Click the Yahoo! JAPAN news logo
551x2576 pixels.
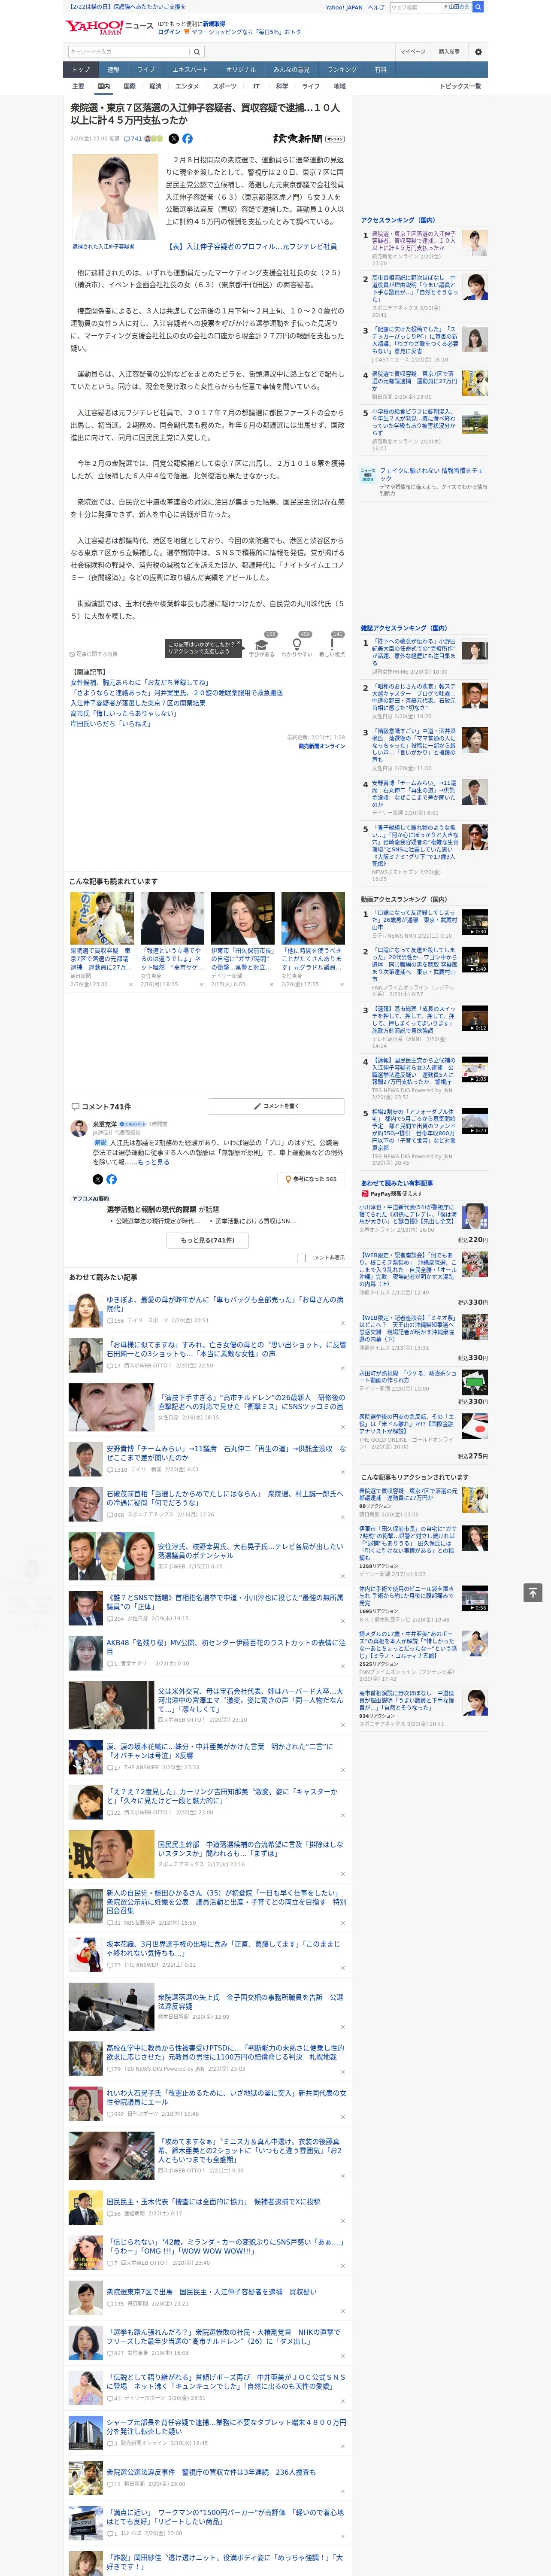(x=109, y=27)
